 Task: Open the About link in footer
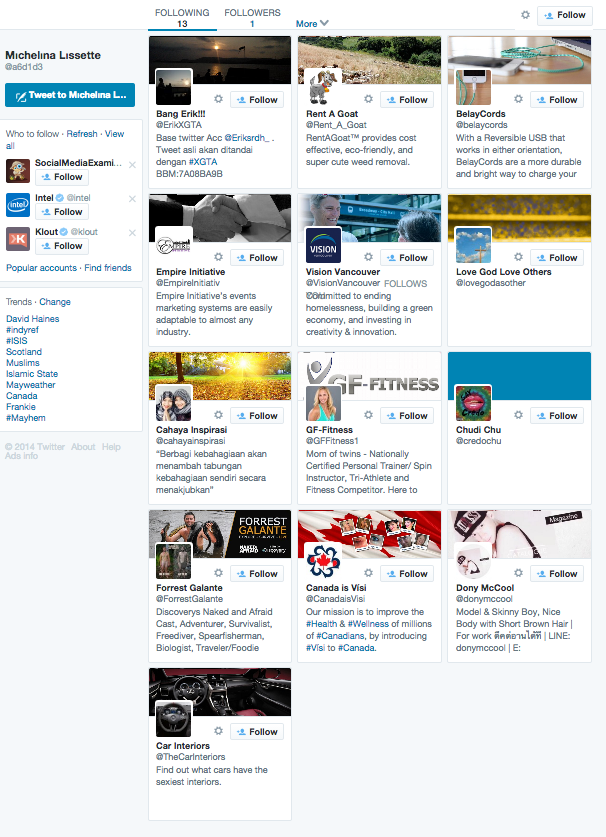[x=83, y=447]
